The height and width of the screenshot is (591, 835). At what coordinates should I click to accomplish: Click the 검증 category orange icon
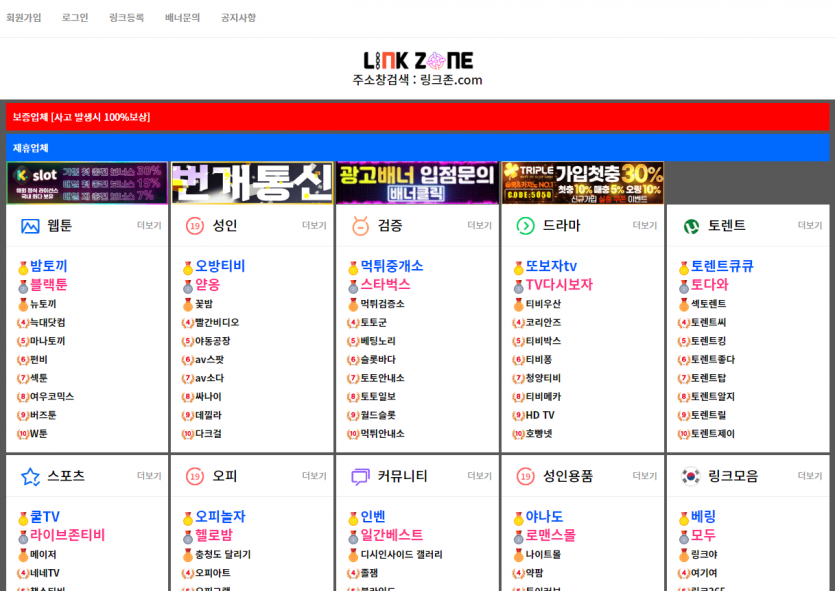pyautogui.click(x=361, y=226)
